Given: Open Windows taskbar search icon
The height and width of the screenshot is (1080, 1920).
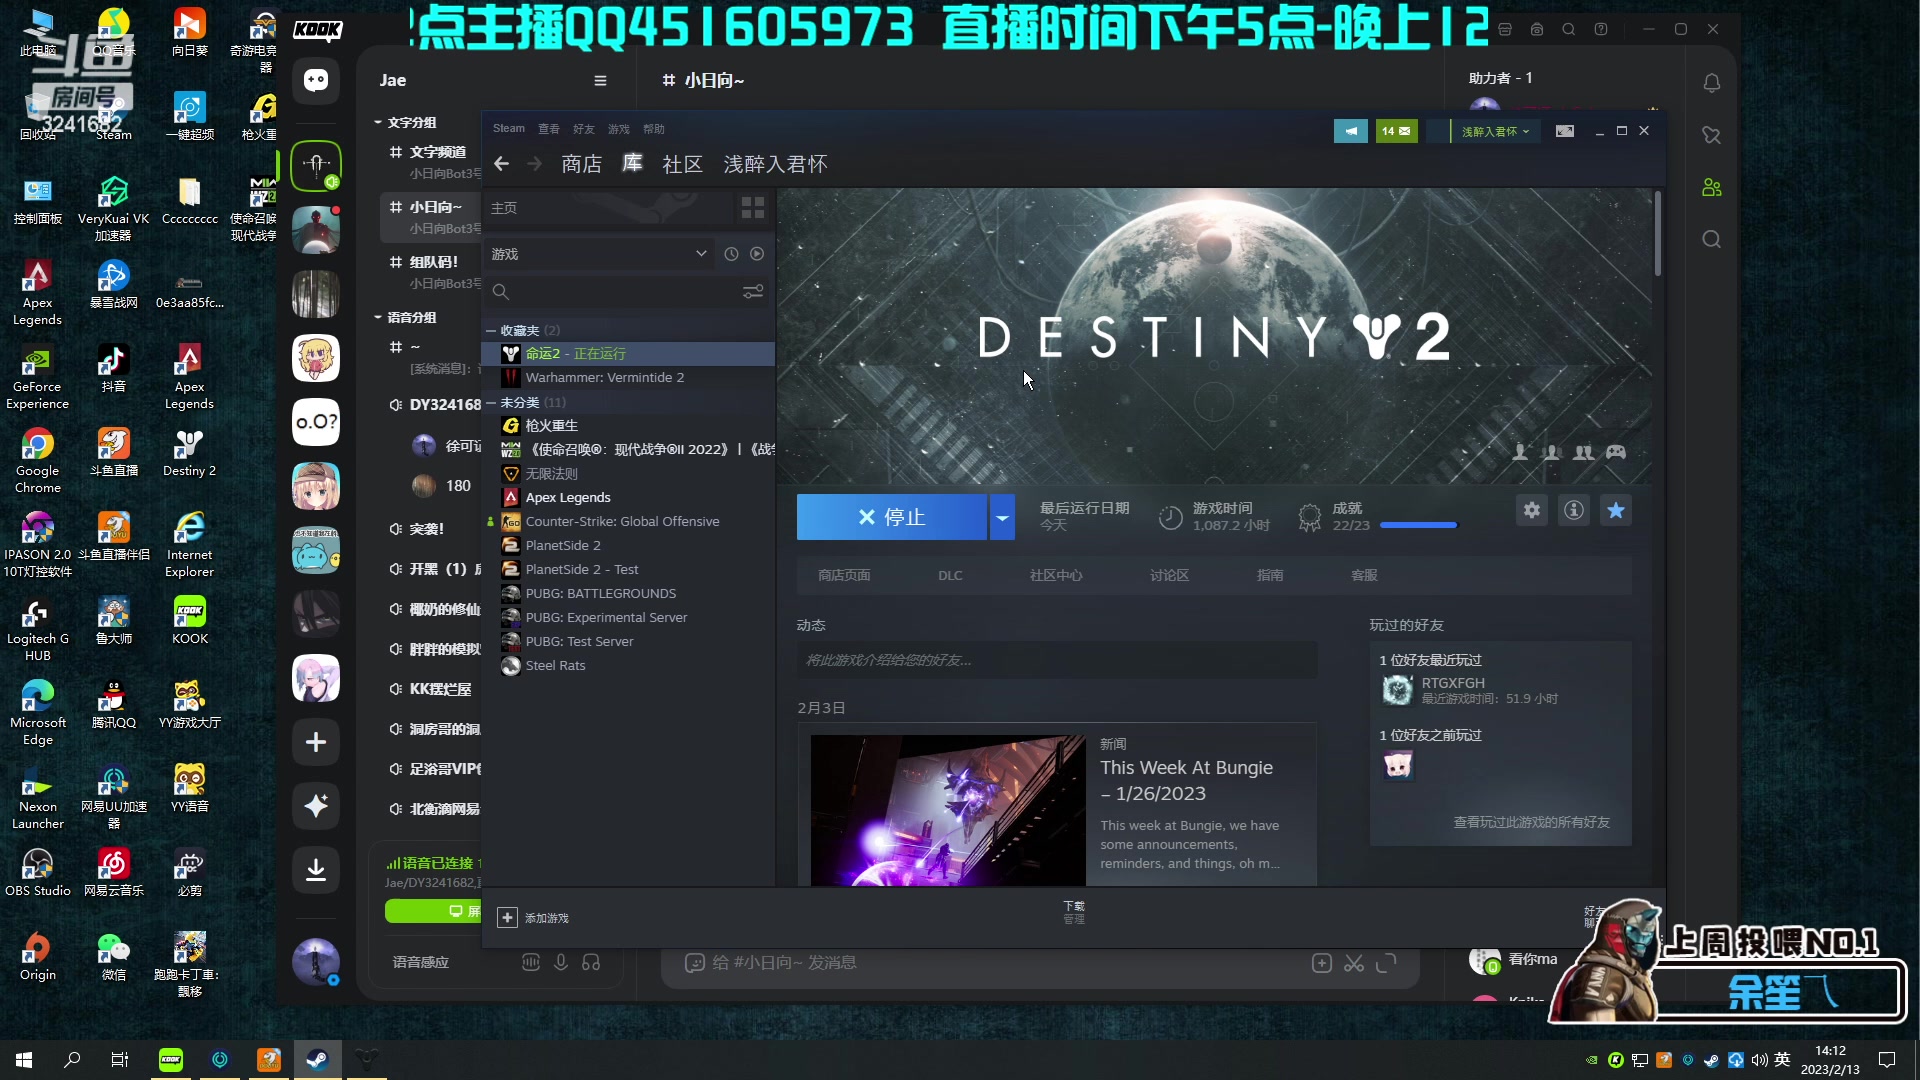Looking at the screenshot, I should 72,1059.
